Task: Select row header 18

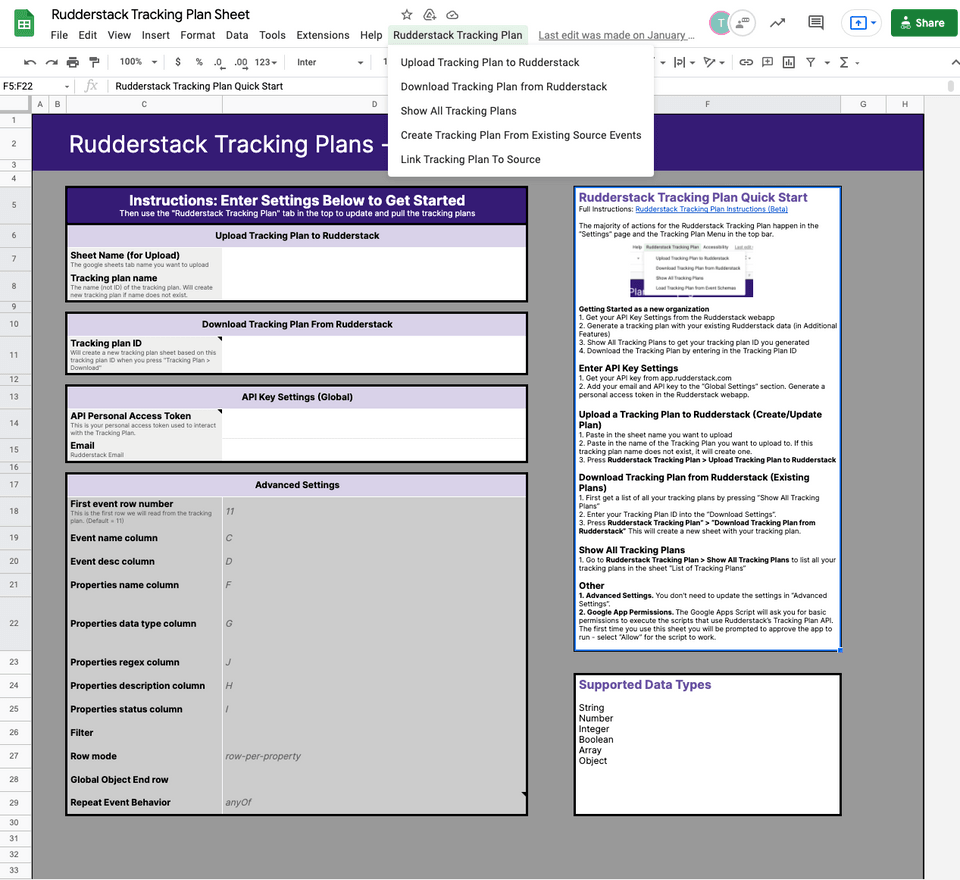Action: pyautogui.click(x=14, y=511)
